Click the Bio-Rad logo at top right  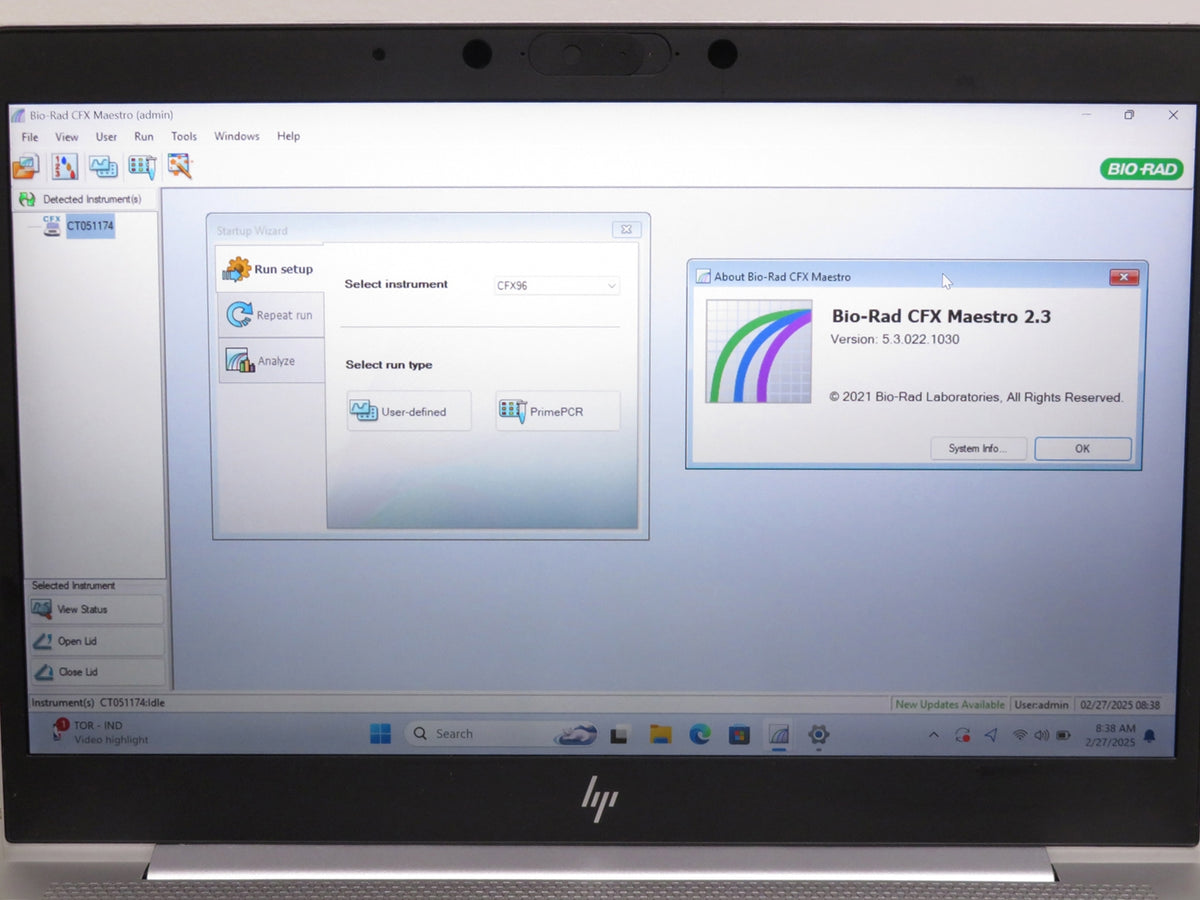(x=1142, y=169)
